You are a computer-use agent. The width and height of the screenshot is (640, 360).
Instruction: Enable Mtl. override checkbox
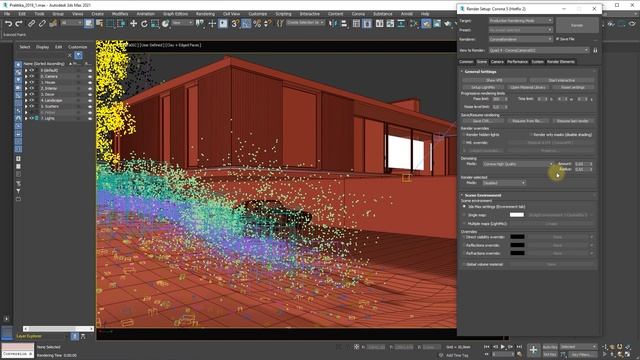(464, 143)
